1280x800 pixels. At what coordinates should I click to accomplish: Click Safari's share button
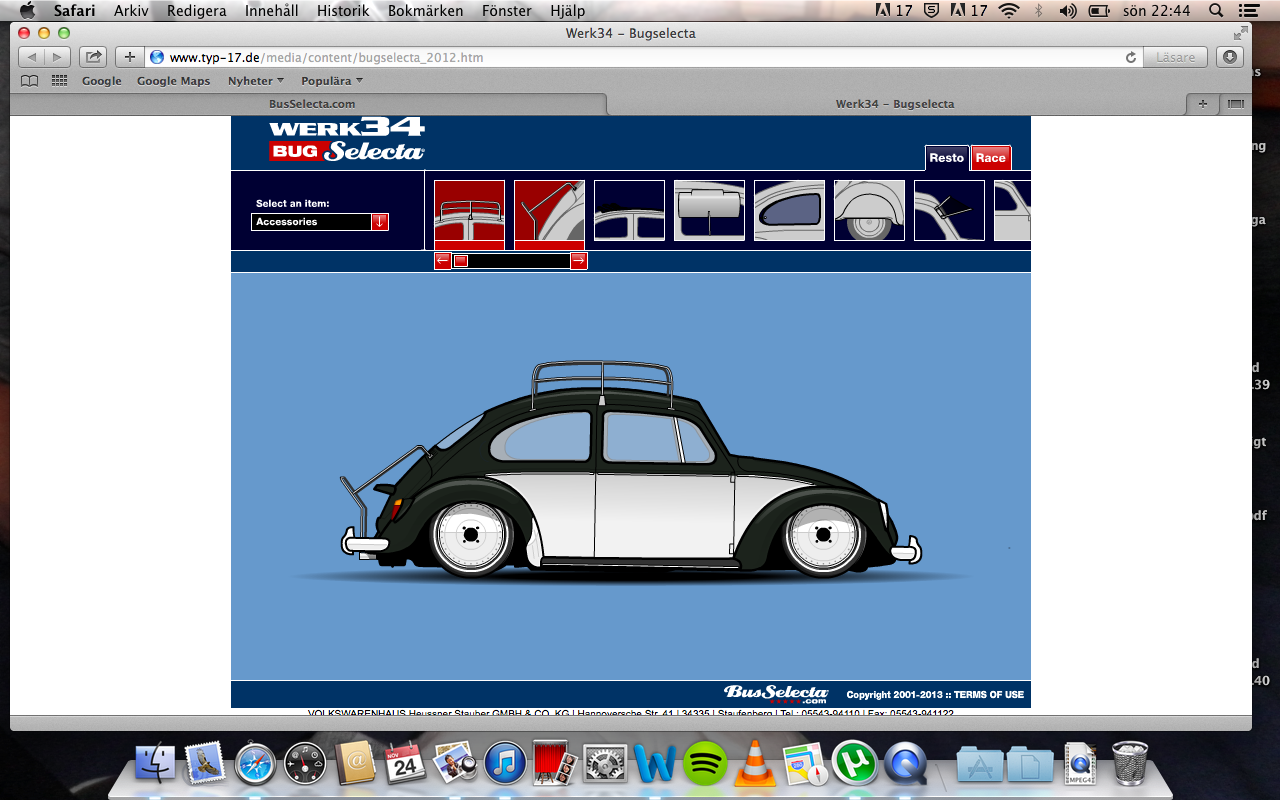point(93,57)
